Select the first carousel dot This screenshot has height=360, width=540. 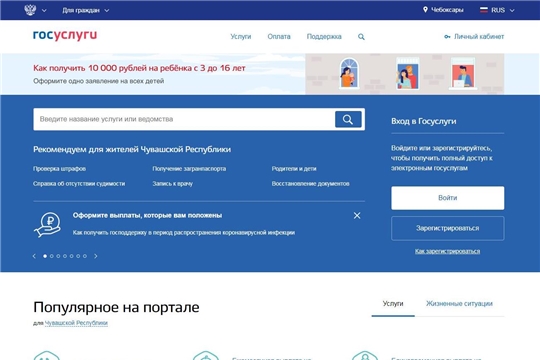tap(45, 256)
